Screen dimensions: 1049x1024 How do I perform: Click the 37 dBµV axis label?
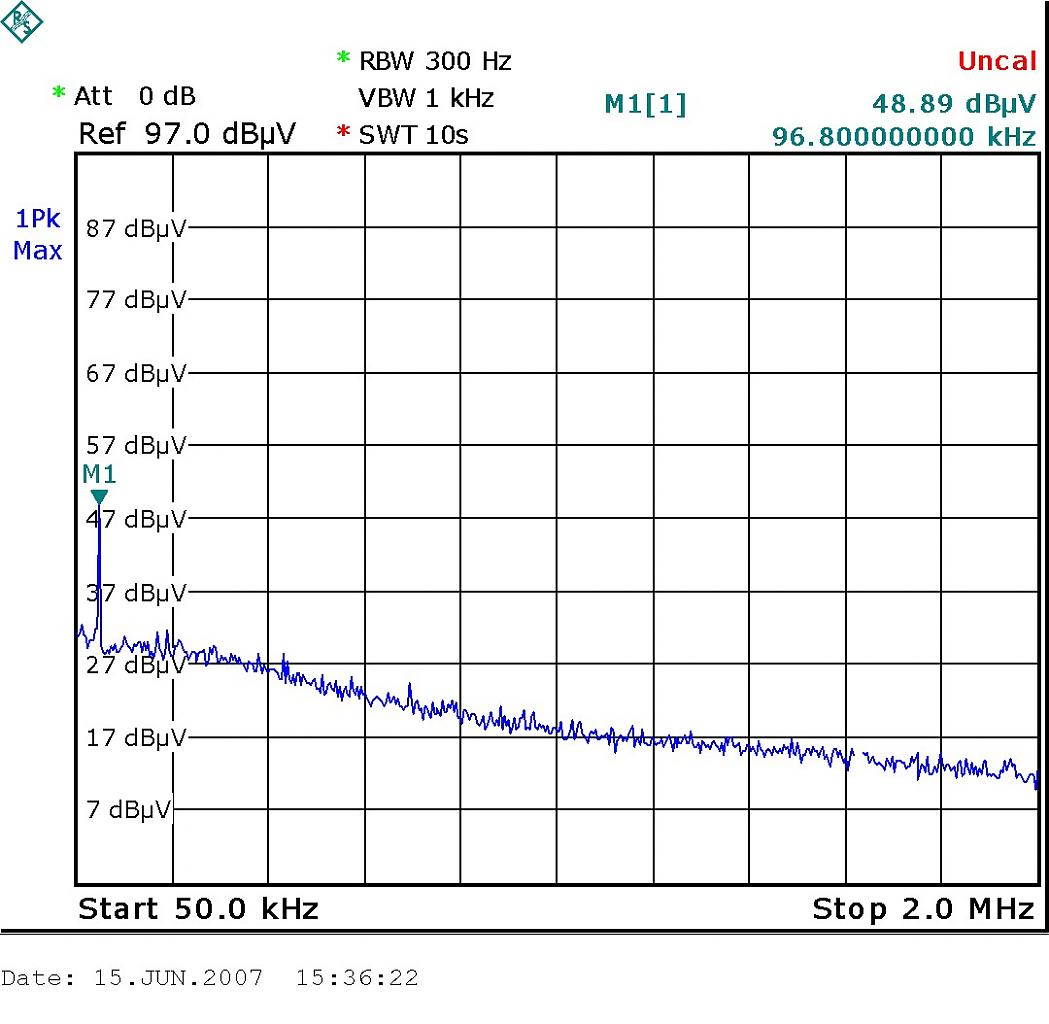click(136, 593)
